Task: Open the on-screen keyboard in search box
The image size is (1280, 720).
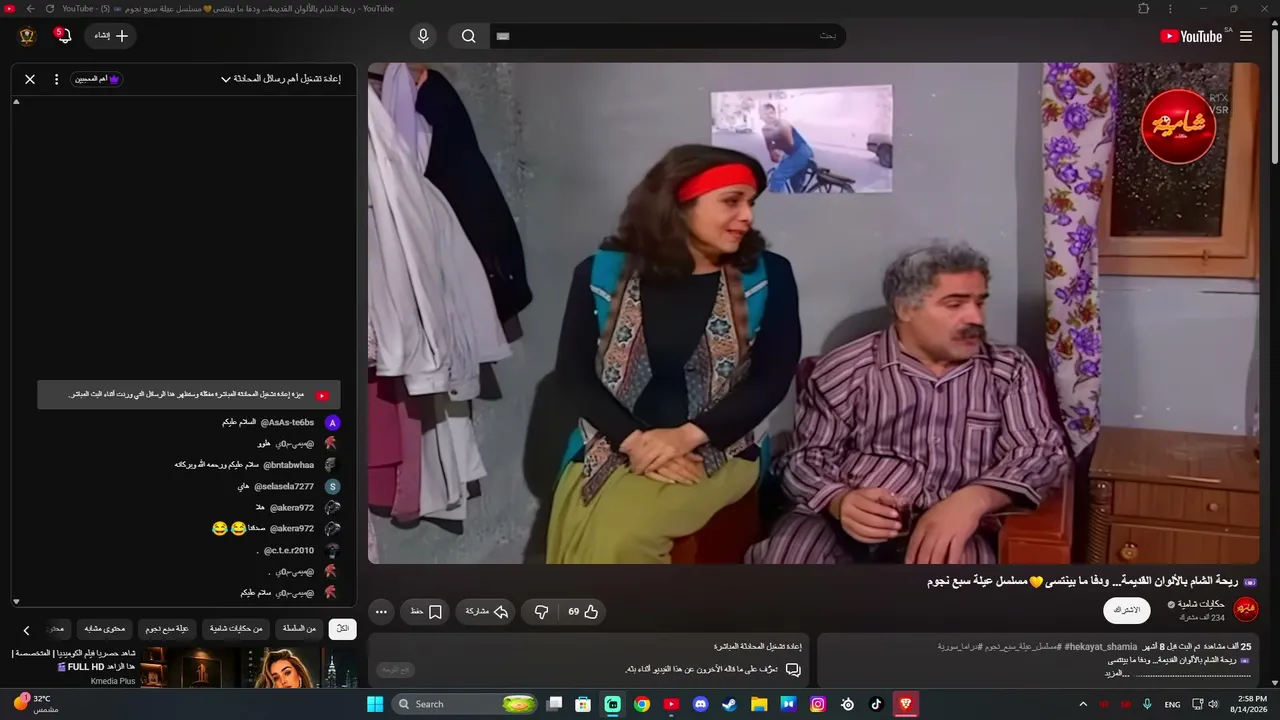Action: point(503,36)
